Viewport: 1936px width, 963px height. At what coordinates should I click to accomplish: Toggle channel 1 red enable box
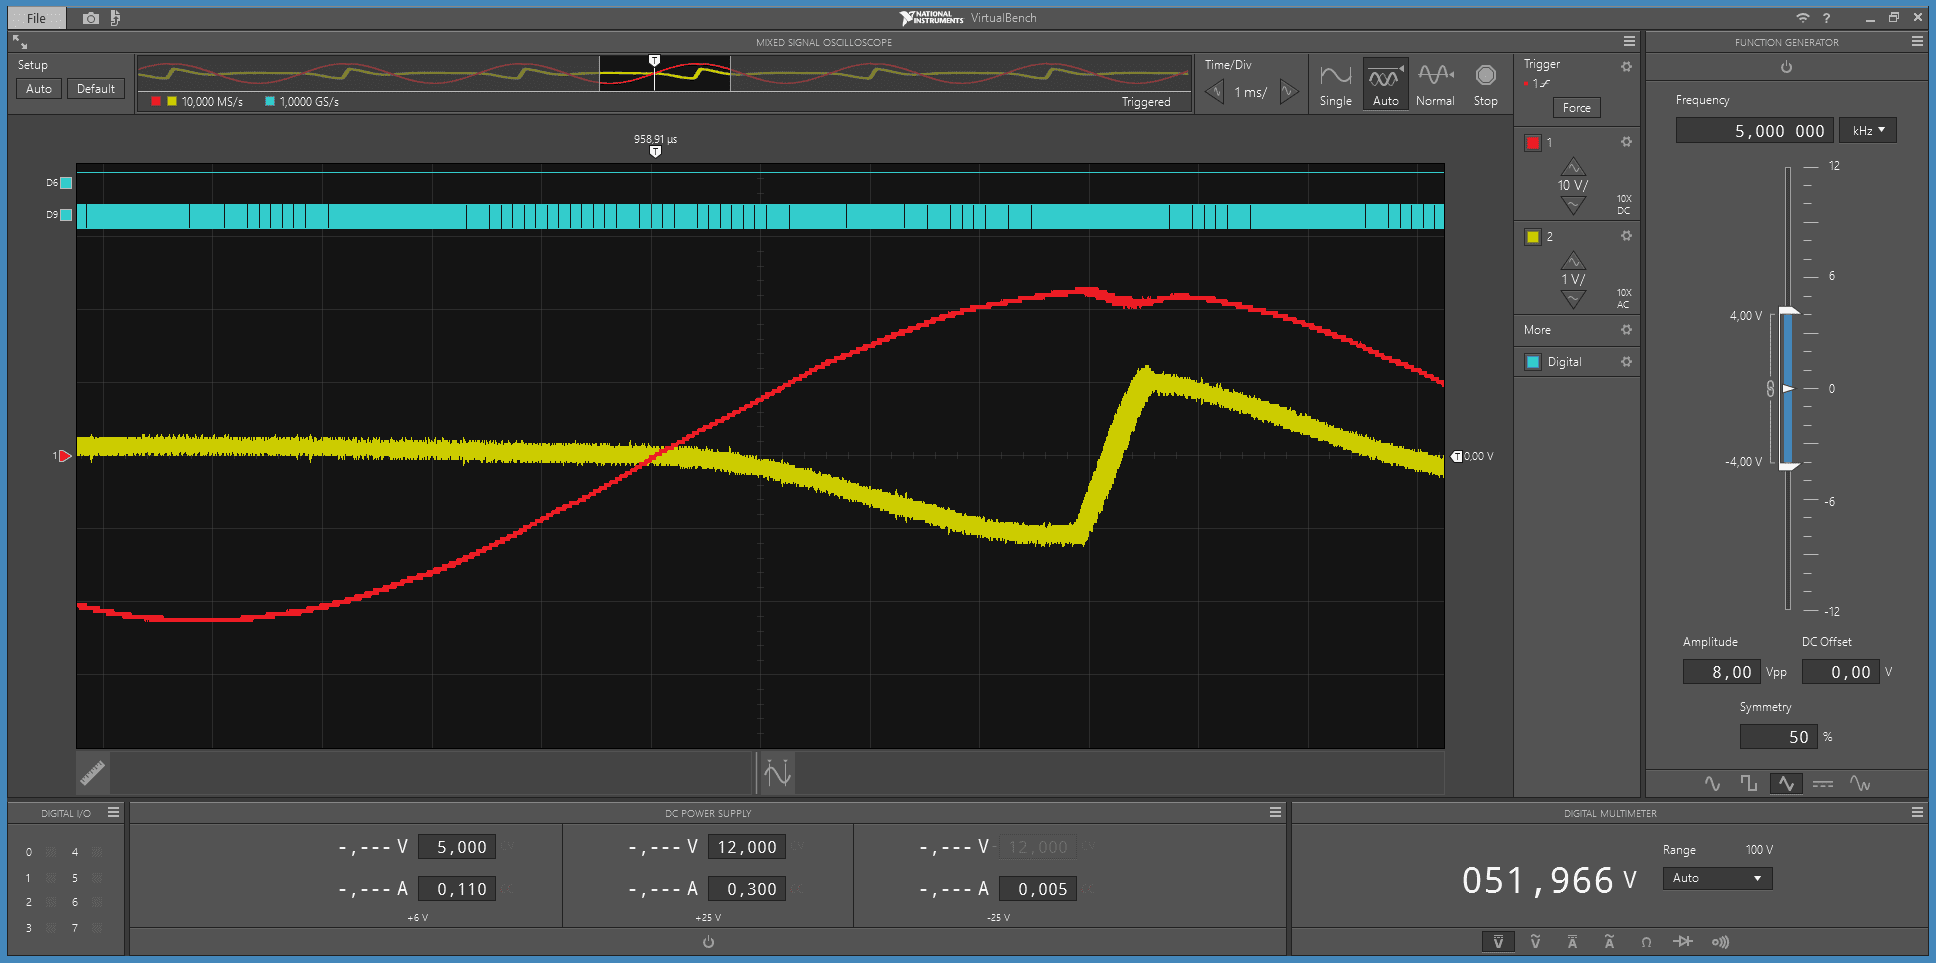click(x=1533, y=143)
